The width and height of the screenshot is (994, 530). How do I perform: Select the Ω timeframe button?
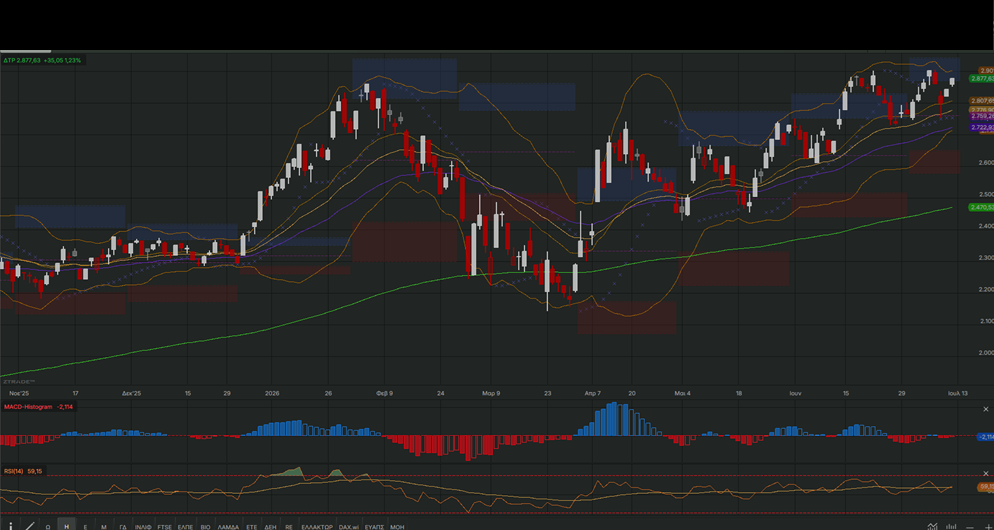coord(48,526)
